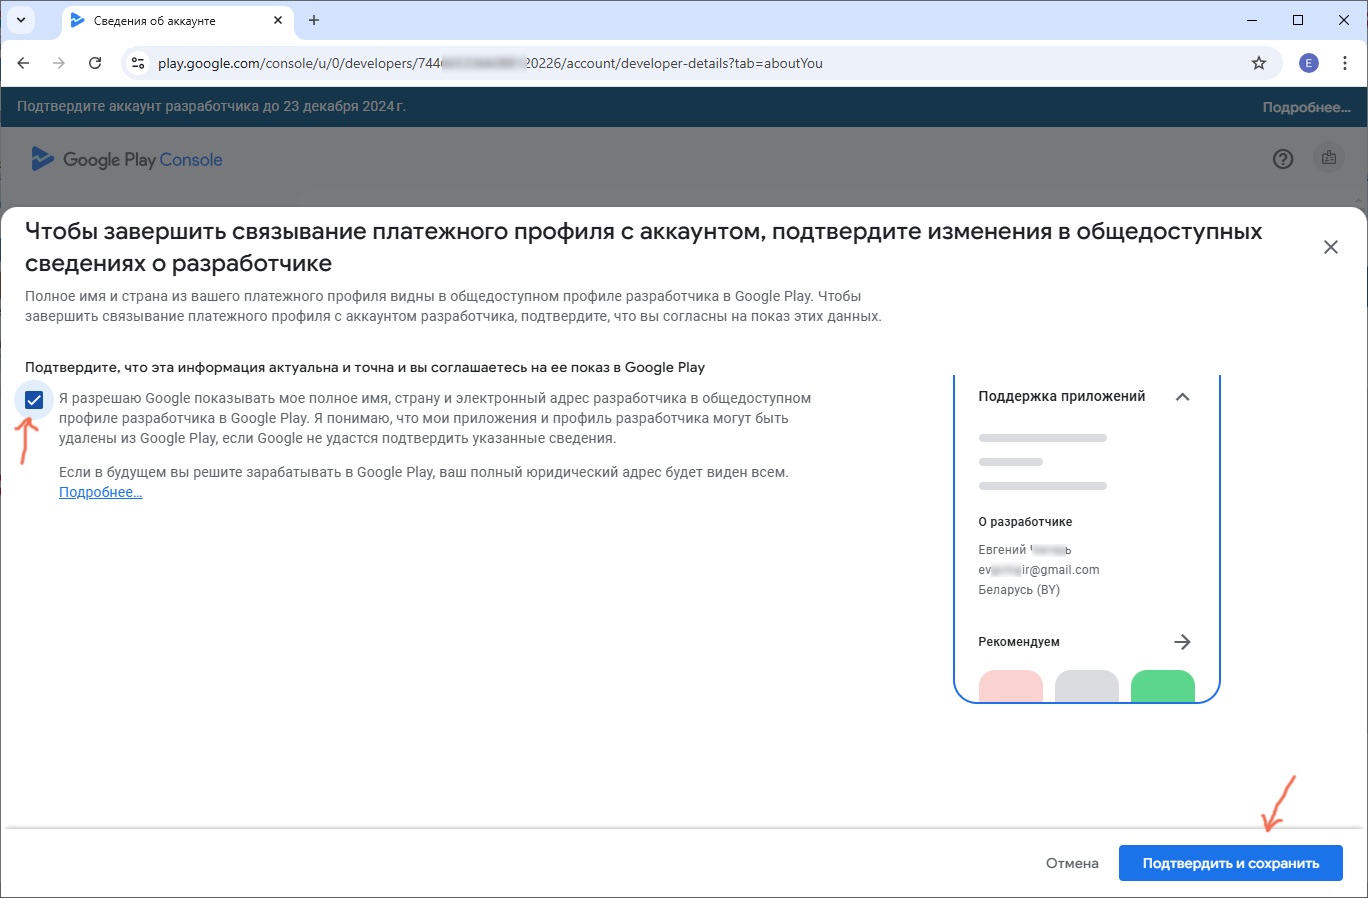Viewport: 1368px width, 898px height.
Task: Close the Сведения об аккаунте browser tab
Action: click(x=278, y=20)
